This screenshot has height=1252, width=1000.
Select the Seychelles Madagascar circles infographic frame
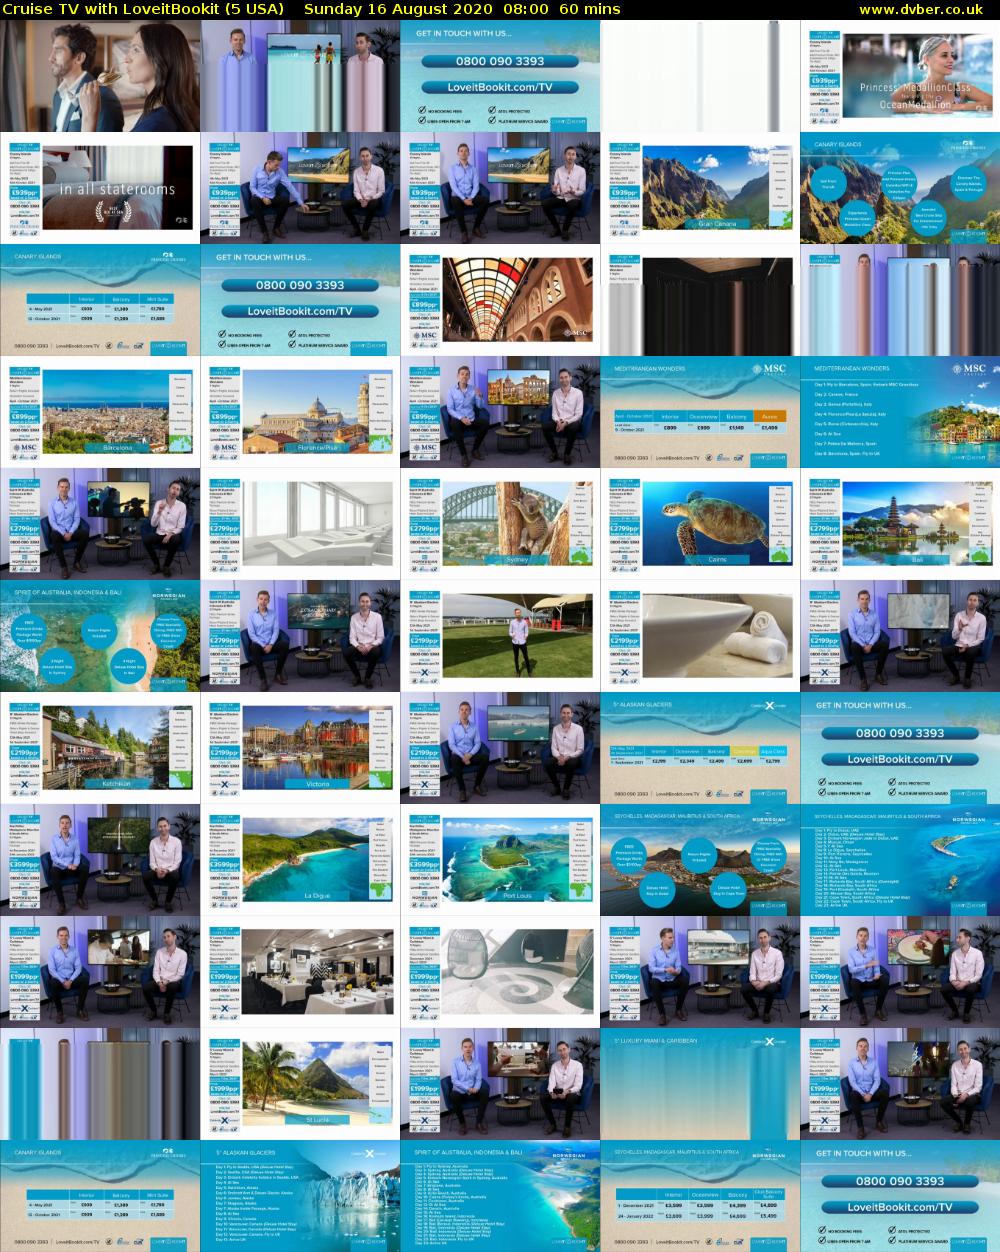(x=700, y=860)
